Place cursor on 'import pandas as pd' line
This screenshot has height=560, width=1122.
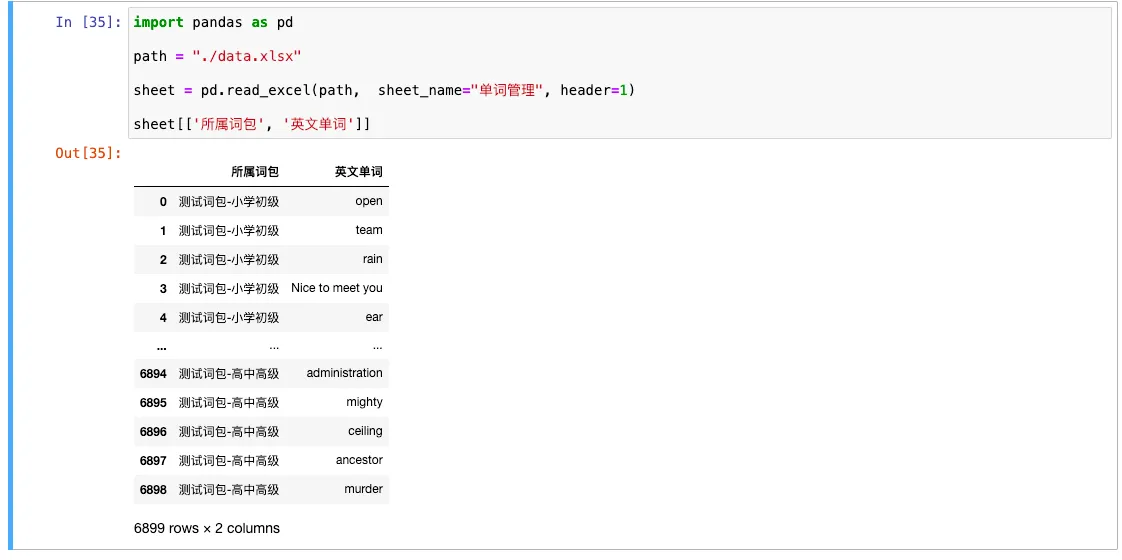pos(213,22)
